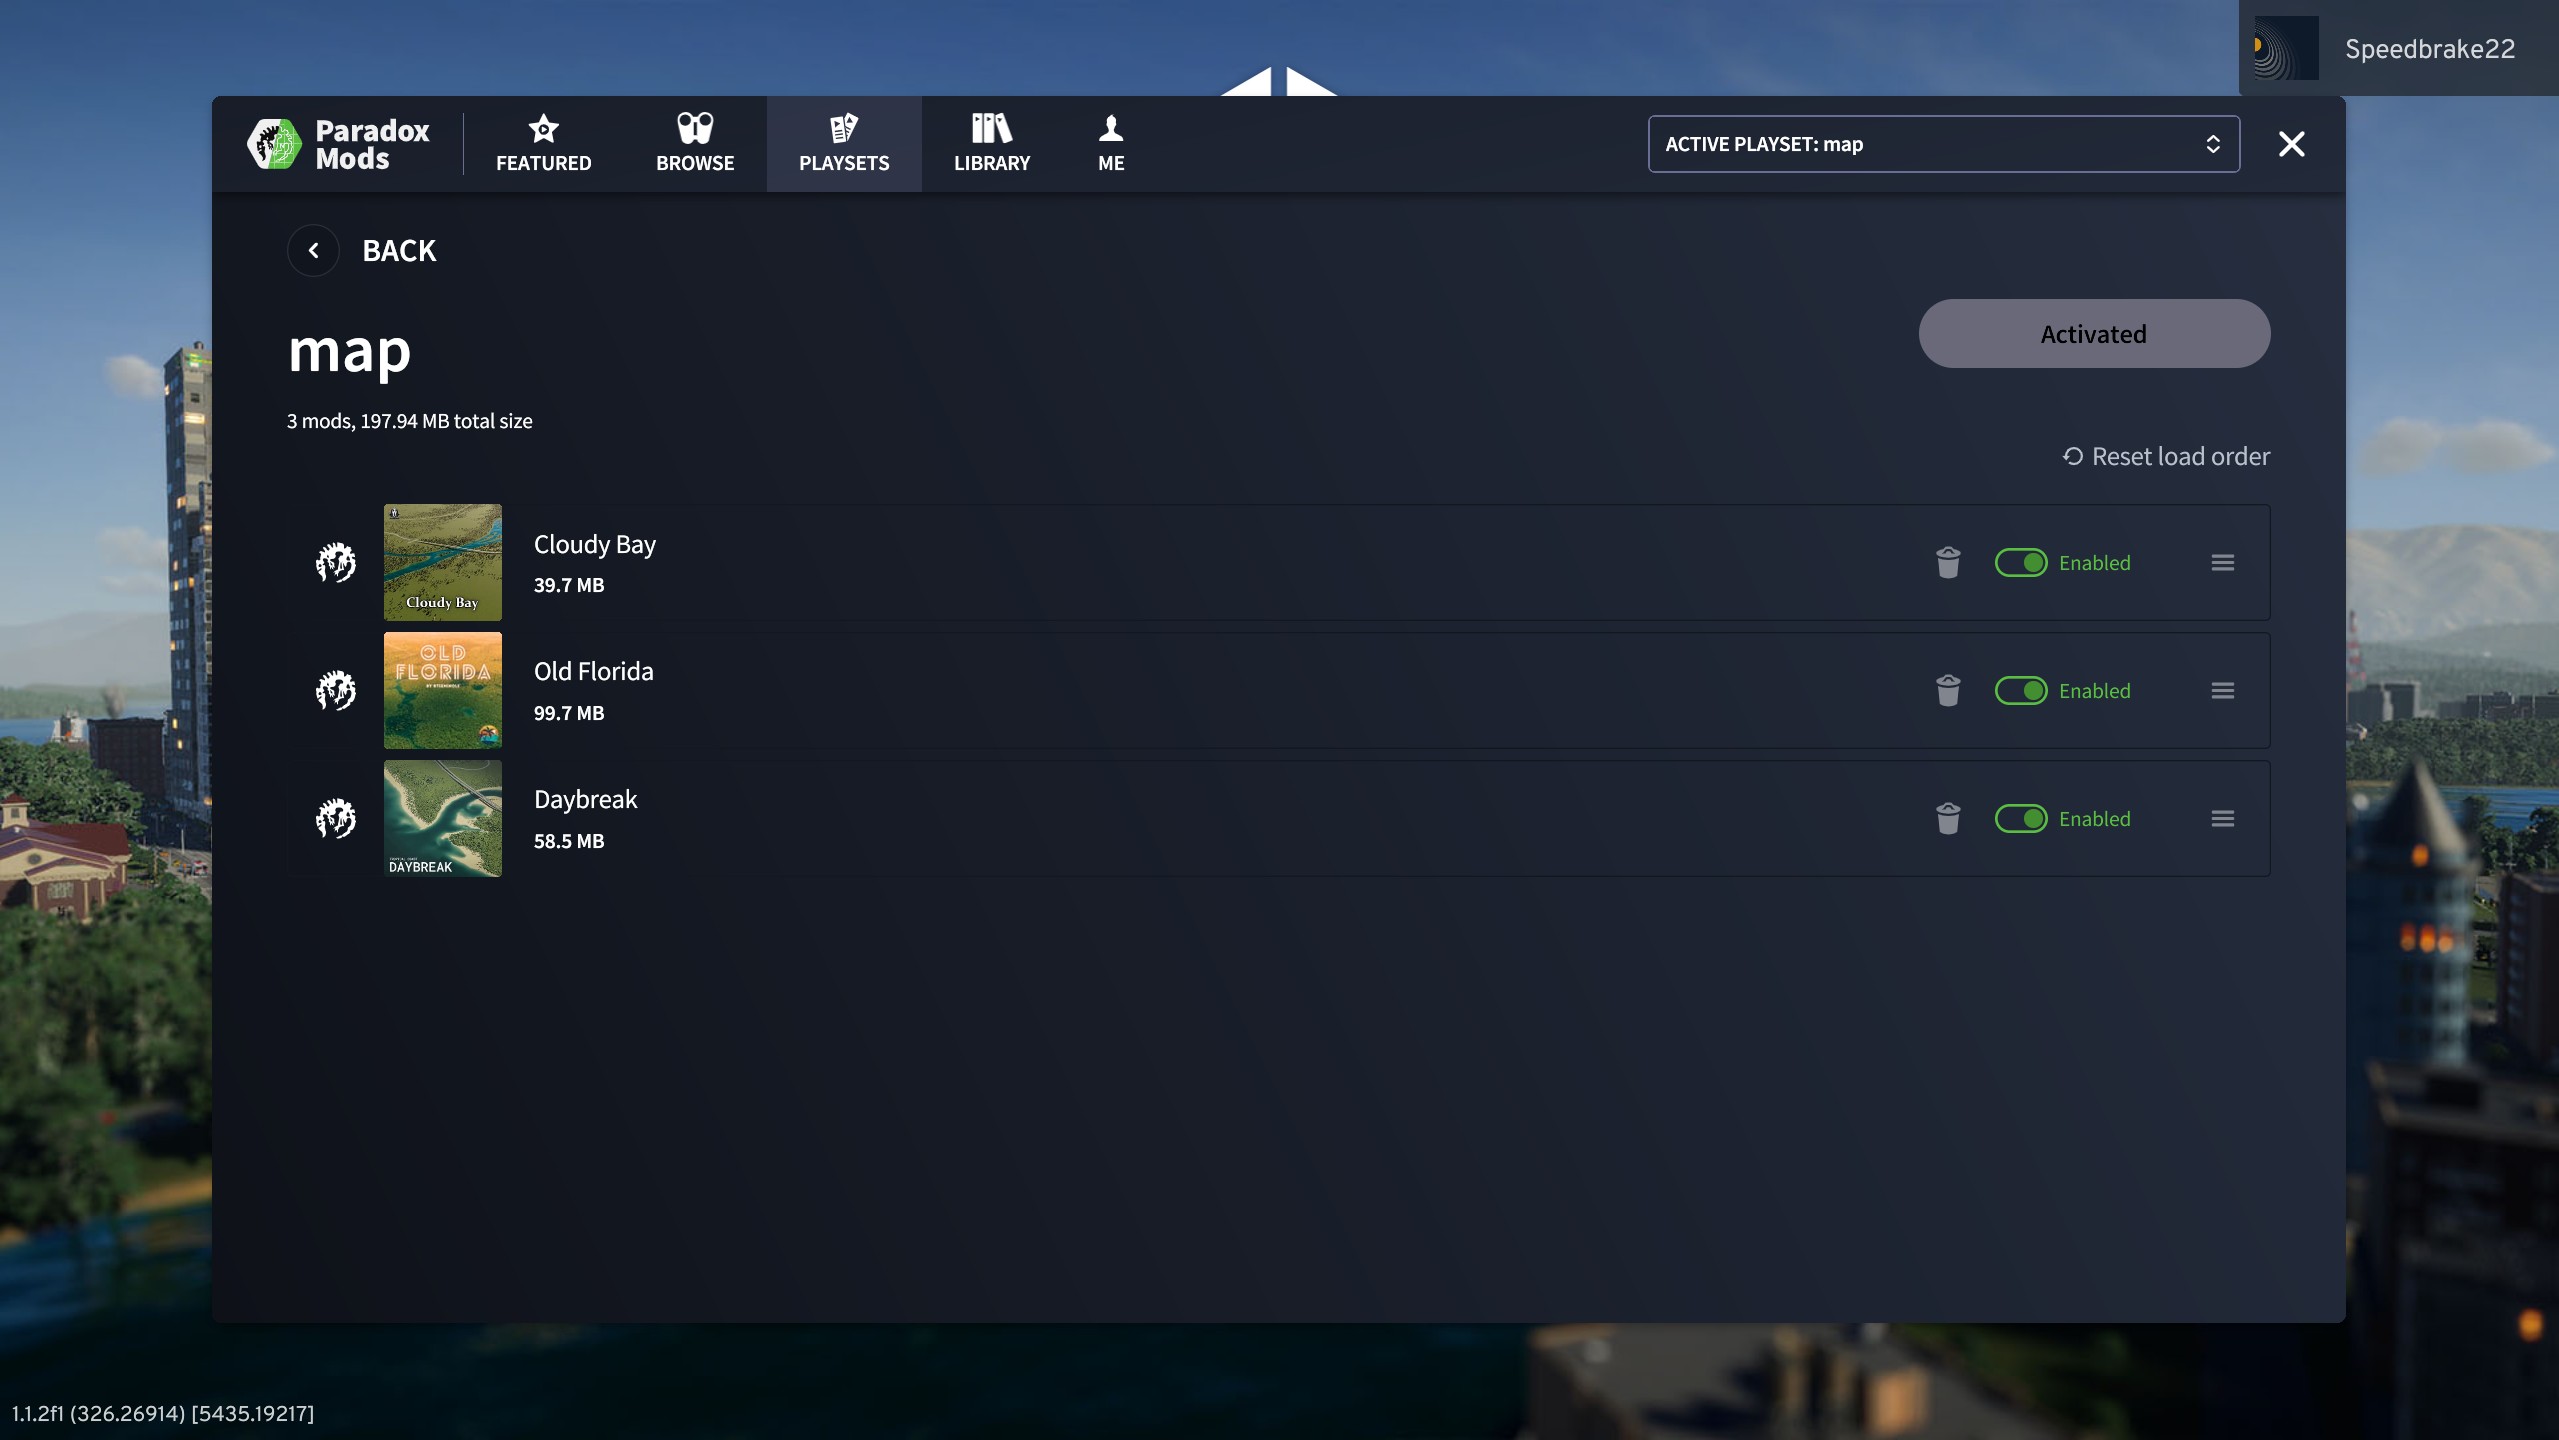The height and width of the screenshot is (1440, 2559).
Task: Disable the Daybreak mod
Action: (x=2023, y=818)
